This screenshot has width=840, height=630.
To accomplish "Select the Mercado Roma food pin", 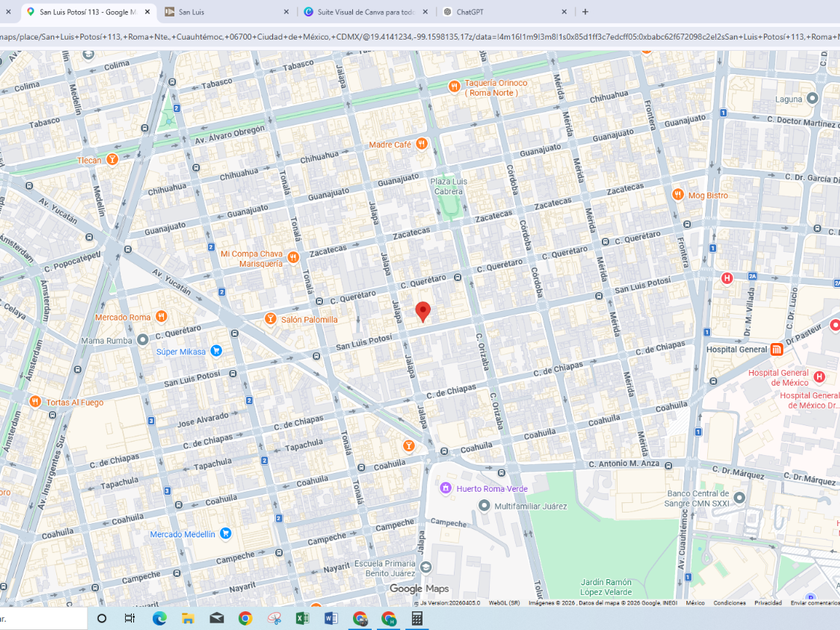I will click(x=161, y=317).
